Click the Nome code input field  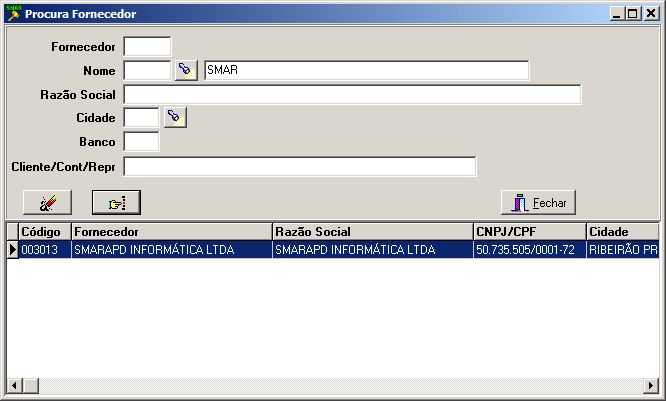(147, 70)
